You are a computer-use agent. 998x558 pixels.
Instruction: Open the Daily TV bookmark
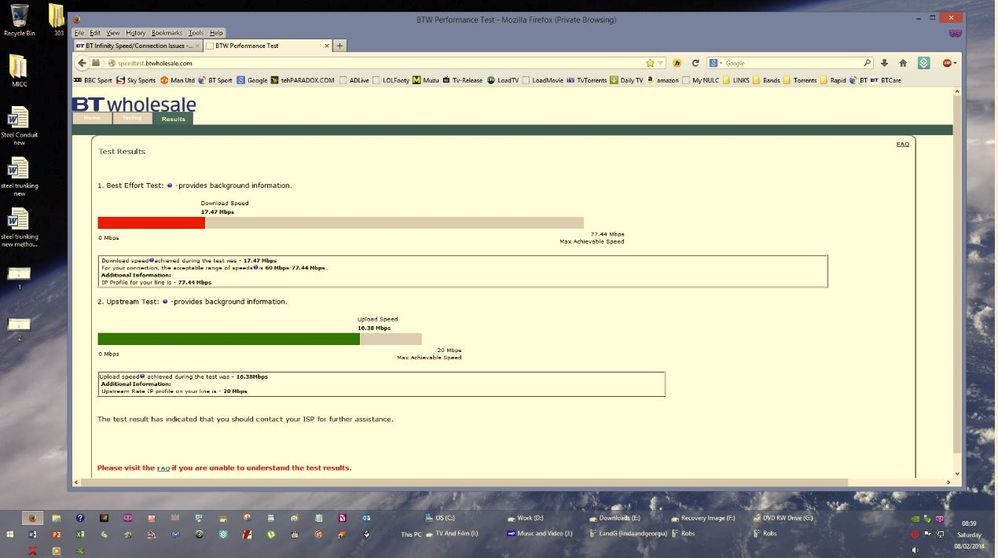626,80
